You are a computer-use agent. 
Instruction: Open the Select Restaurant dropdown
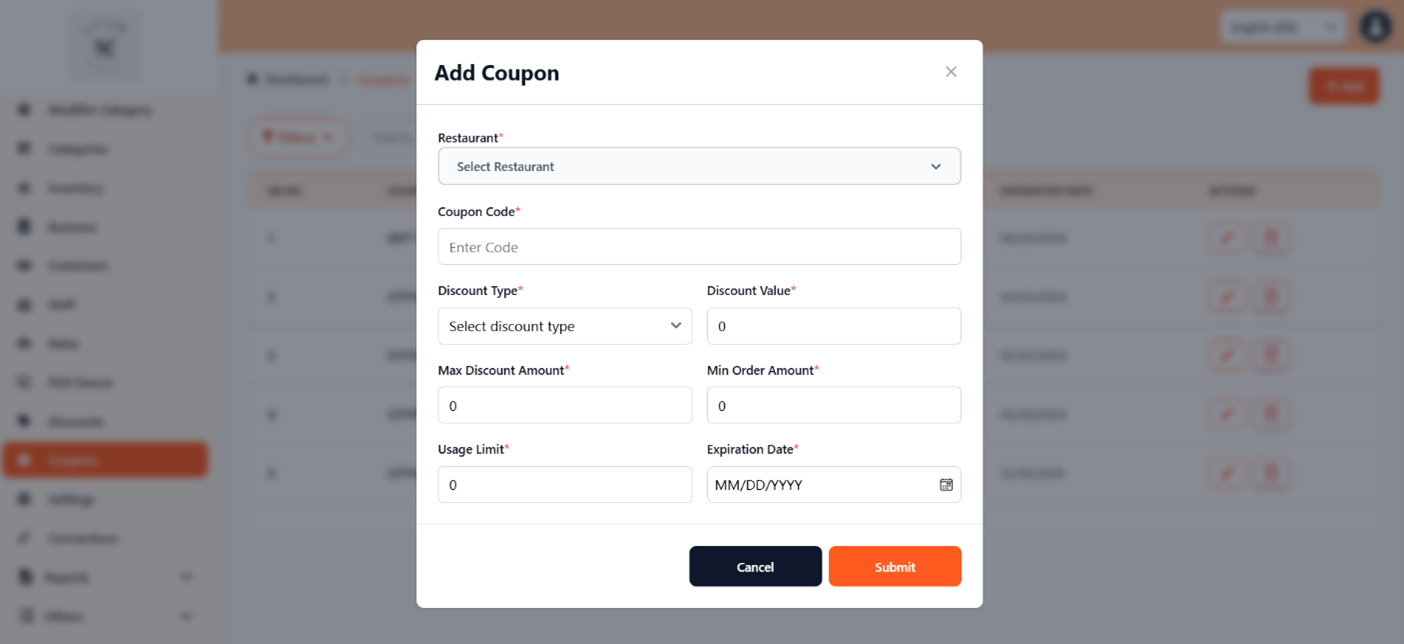(699, 167)
